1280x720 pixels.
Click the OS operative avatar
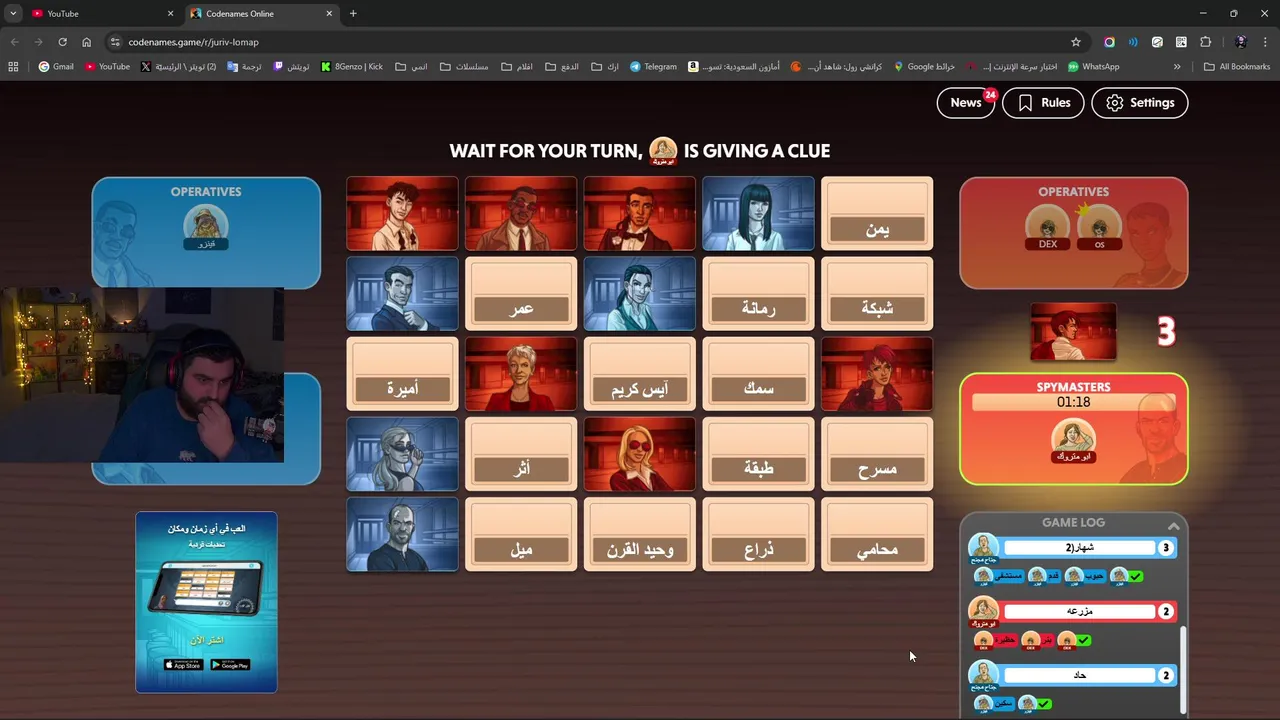tap(1099, 227)
